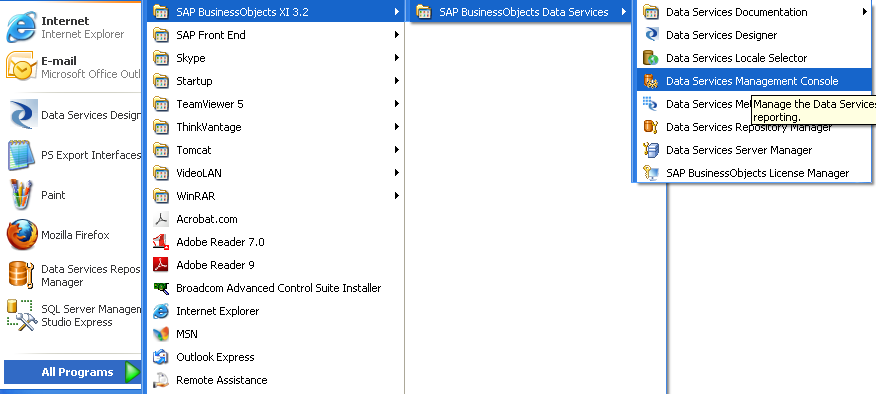Viewport: 876px width, 394px height.
Task: Click the Paint icon in pinned programs
Action: pos(22,194)
